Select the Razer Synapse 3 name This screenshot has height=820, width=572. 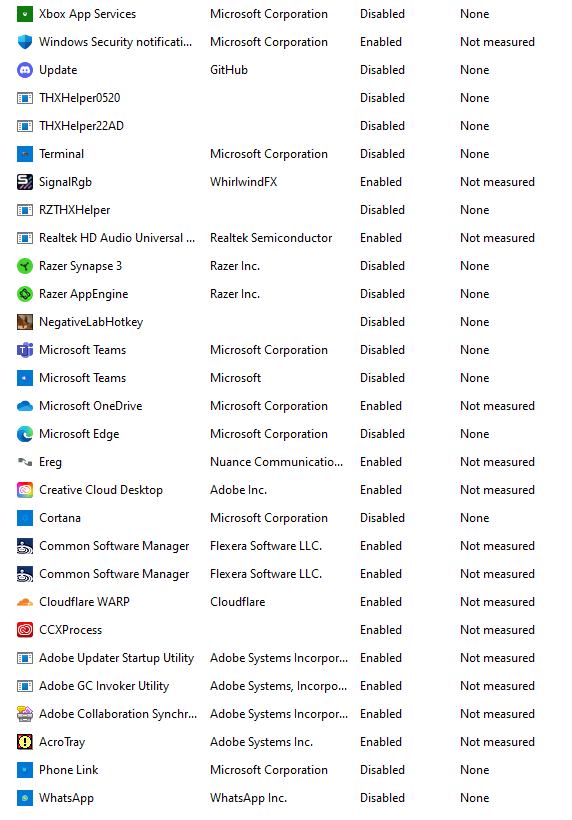pyautogui.click(x=81, y=266)
